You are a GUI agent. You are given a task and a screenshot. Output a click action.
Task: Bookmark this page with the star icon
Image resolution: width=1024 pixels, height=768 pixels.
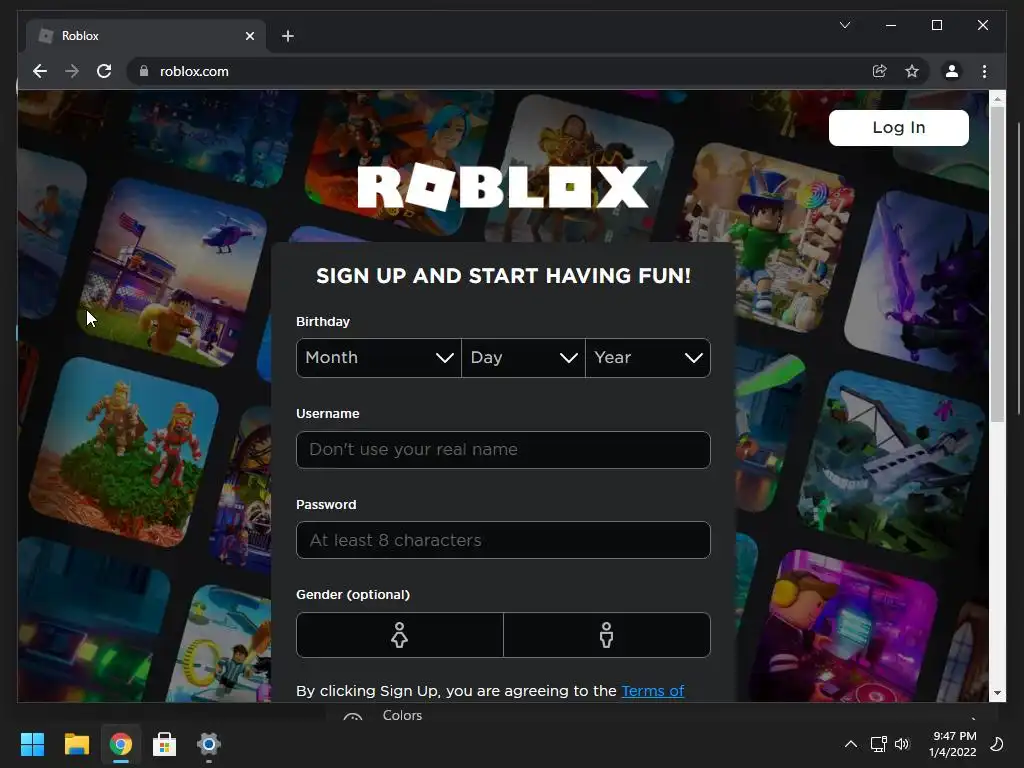[x=912, y=71]
